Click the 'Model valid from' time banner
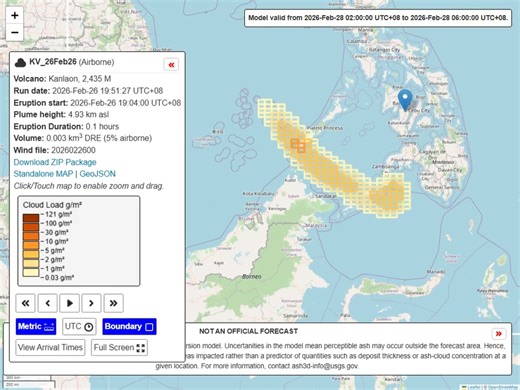This screenshot has width=520, height=390. pos(378,18)
